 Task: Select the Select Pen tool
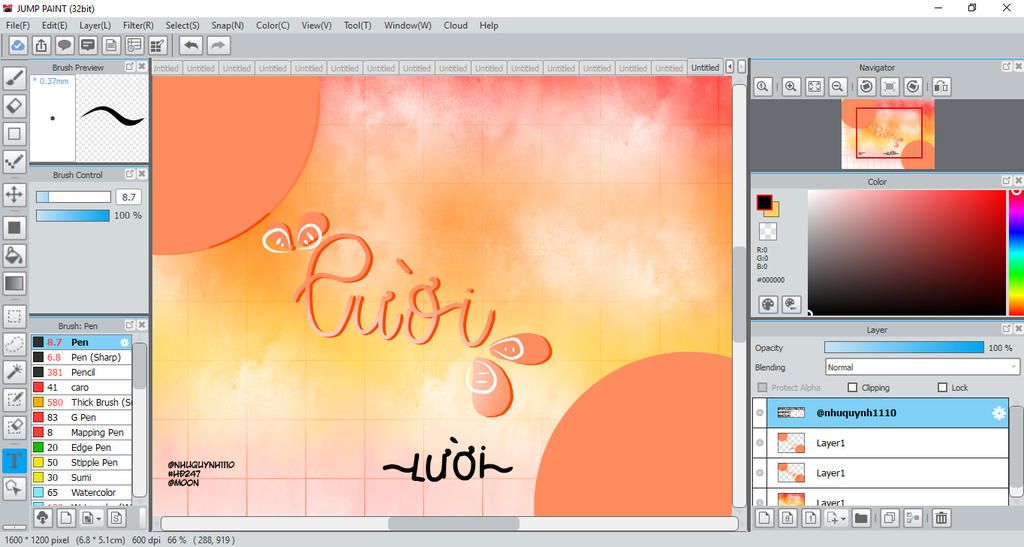point(14,399)
